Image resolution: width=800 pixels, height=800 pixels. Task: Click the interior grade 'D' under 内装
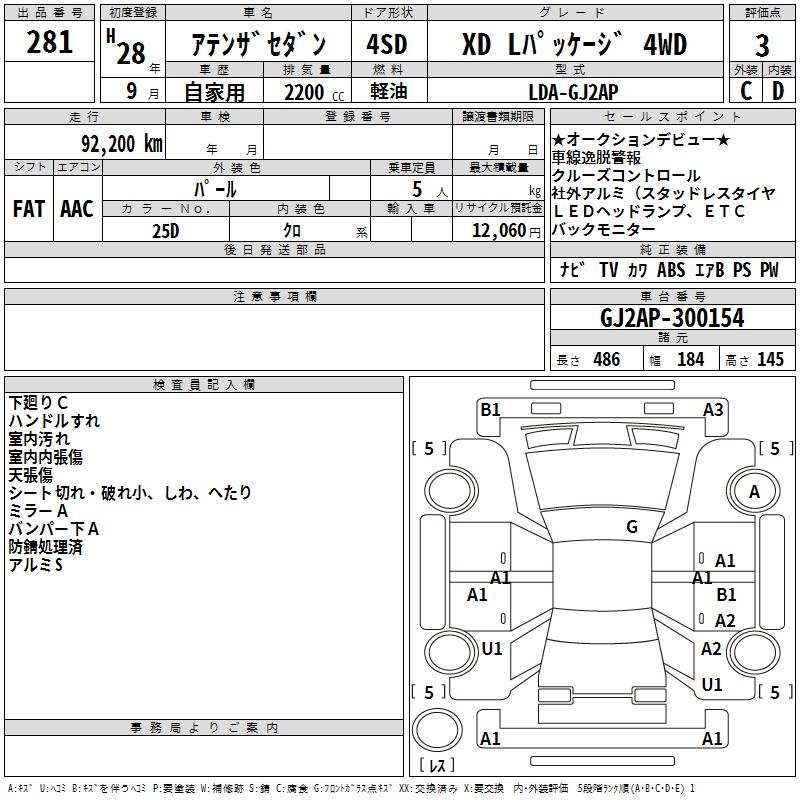pos(778,91)
